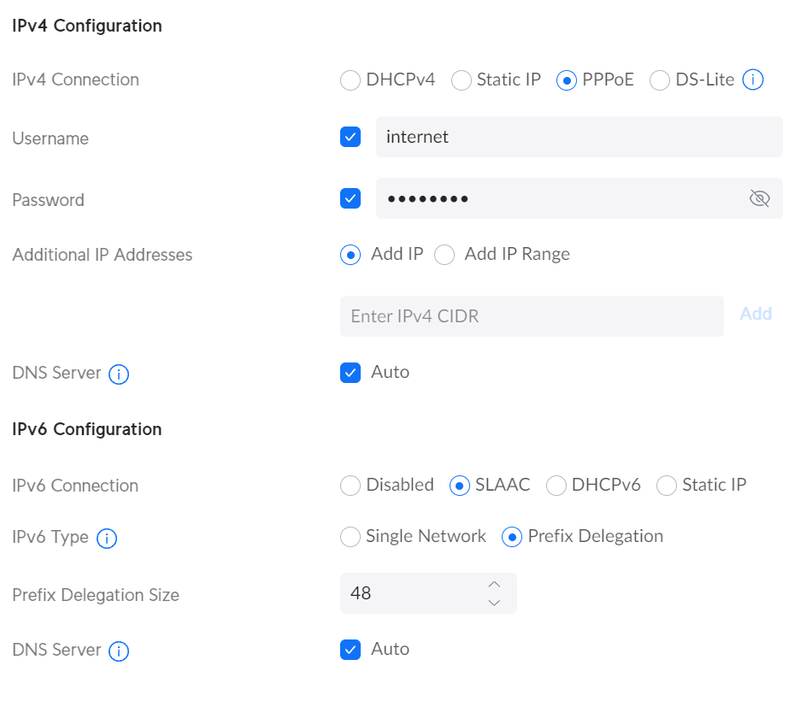Uncheck the Username checkbox
Screen dimensions: 800x707
[x=350, y=137]
